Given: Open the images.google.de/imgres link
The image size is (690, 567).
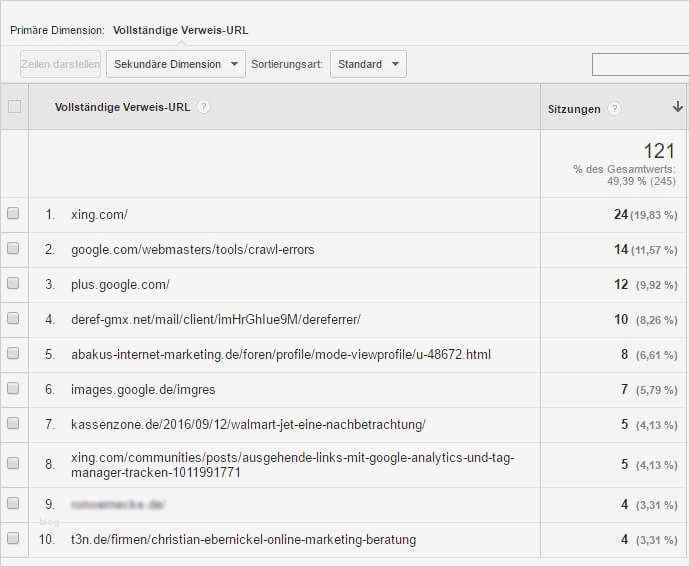Looking at the screenshot, I should [143, 390].
